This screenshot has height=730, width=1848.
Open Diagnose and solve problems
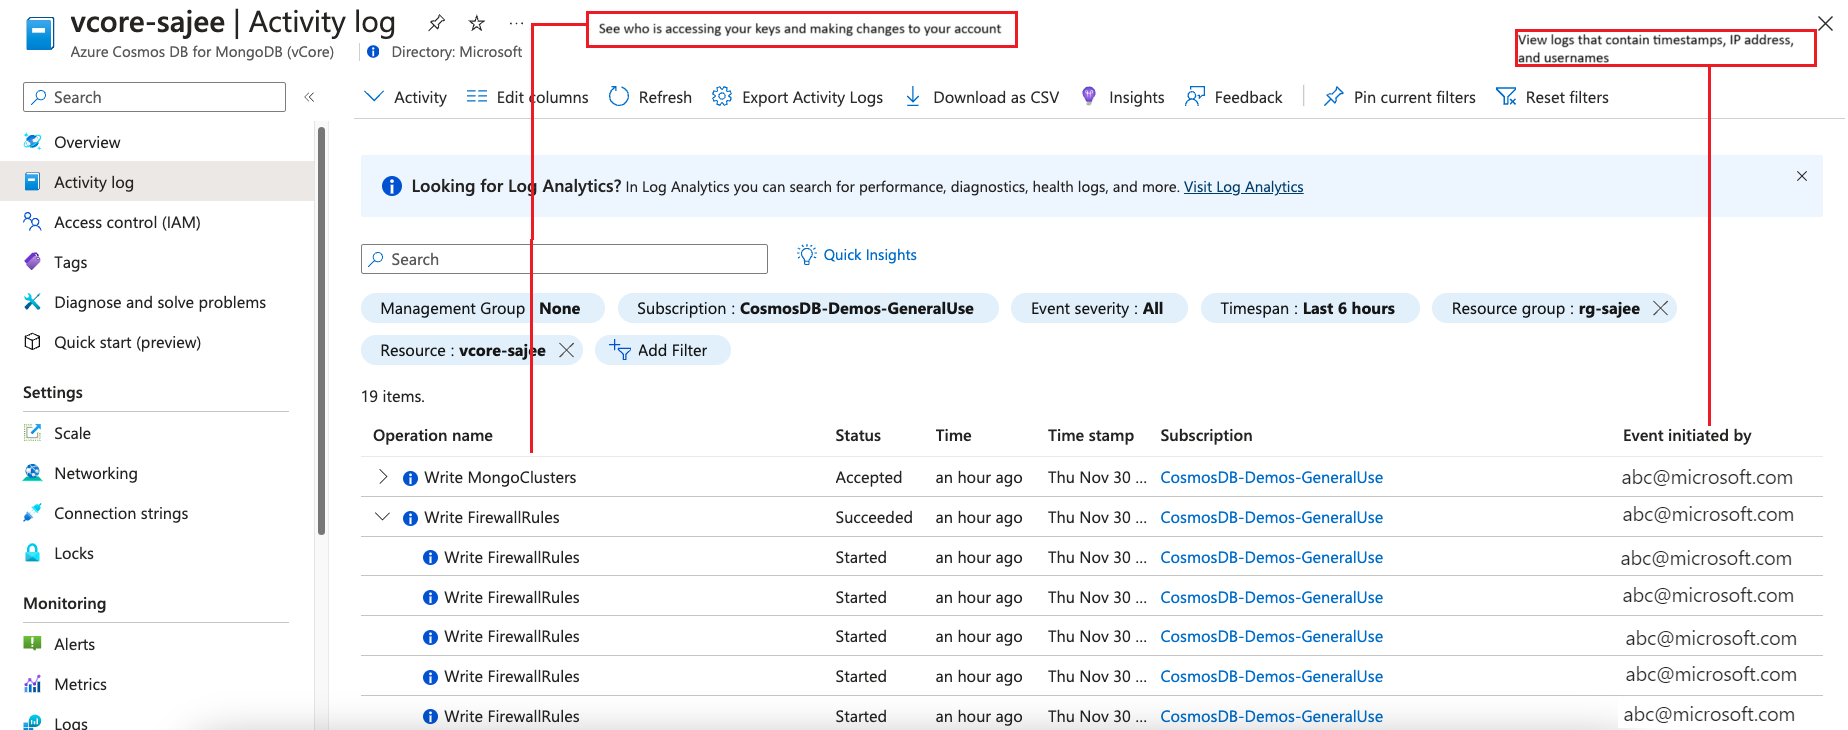[158, 302]
